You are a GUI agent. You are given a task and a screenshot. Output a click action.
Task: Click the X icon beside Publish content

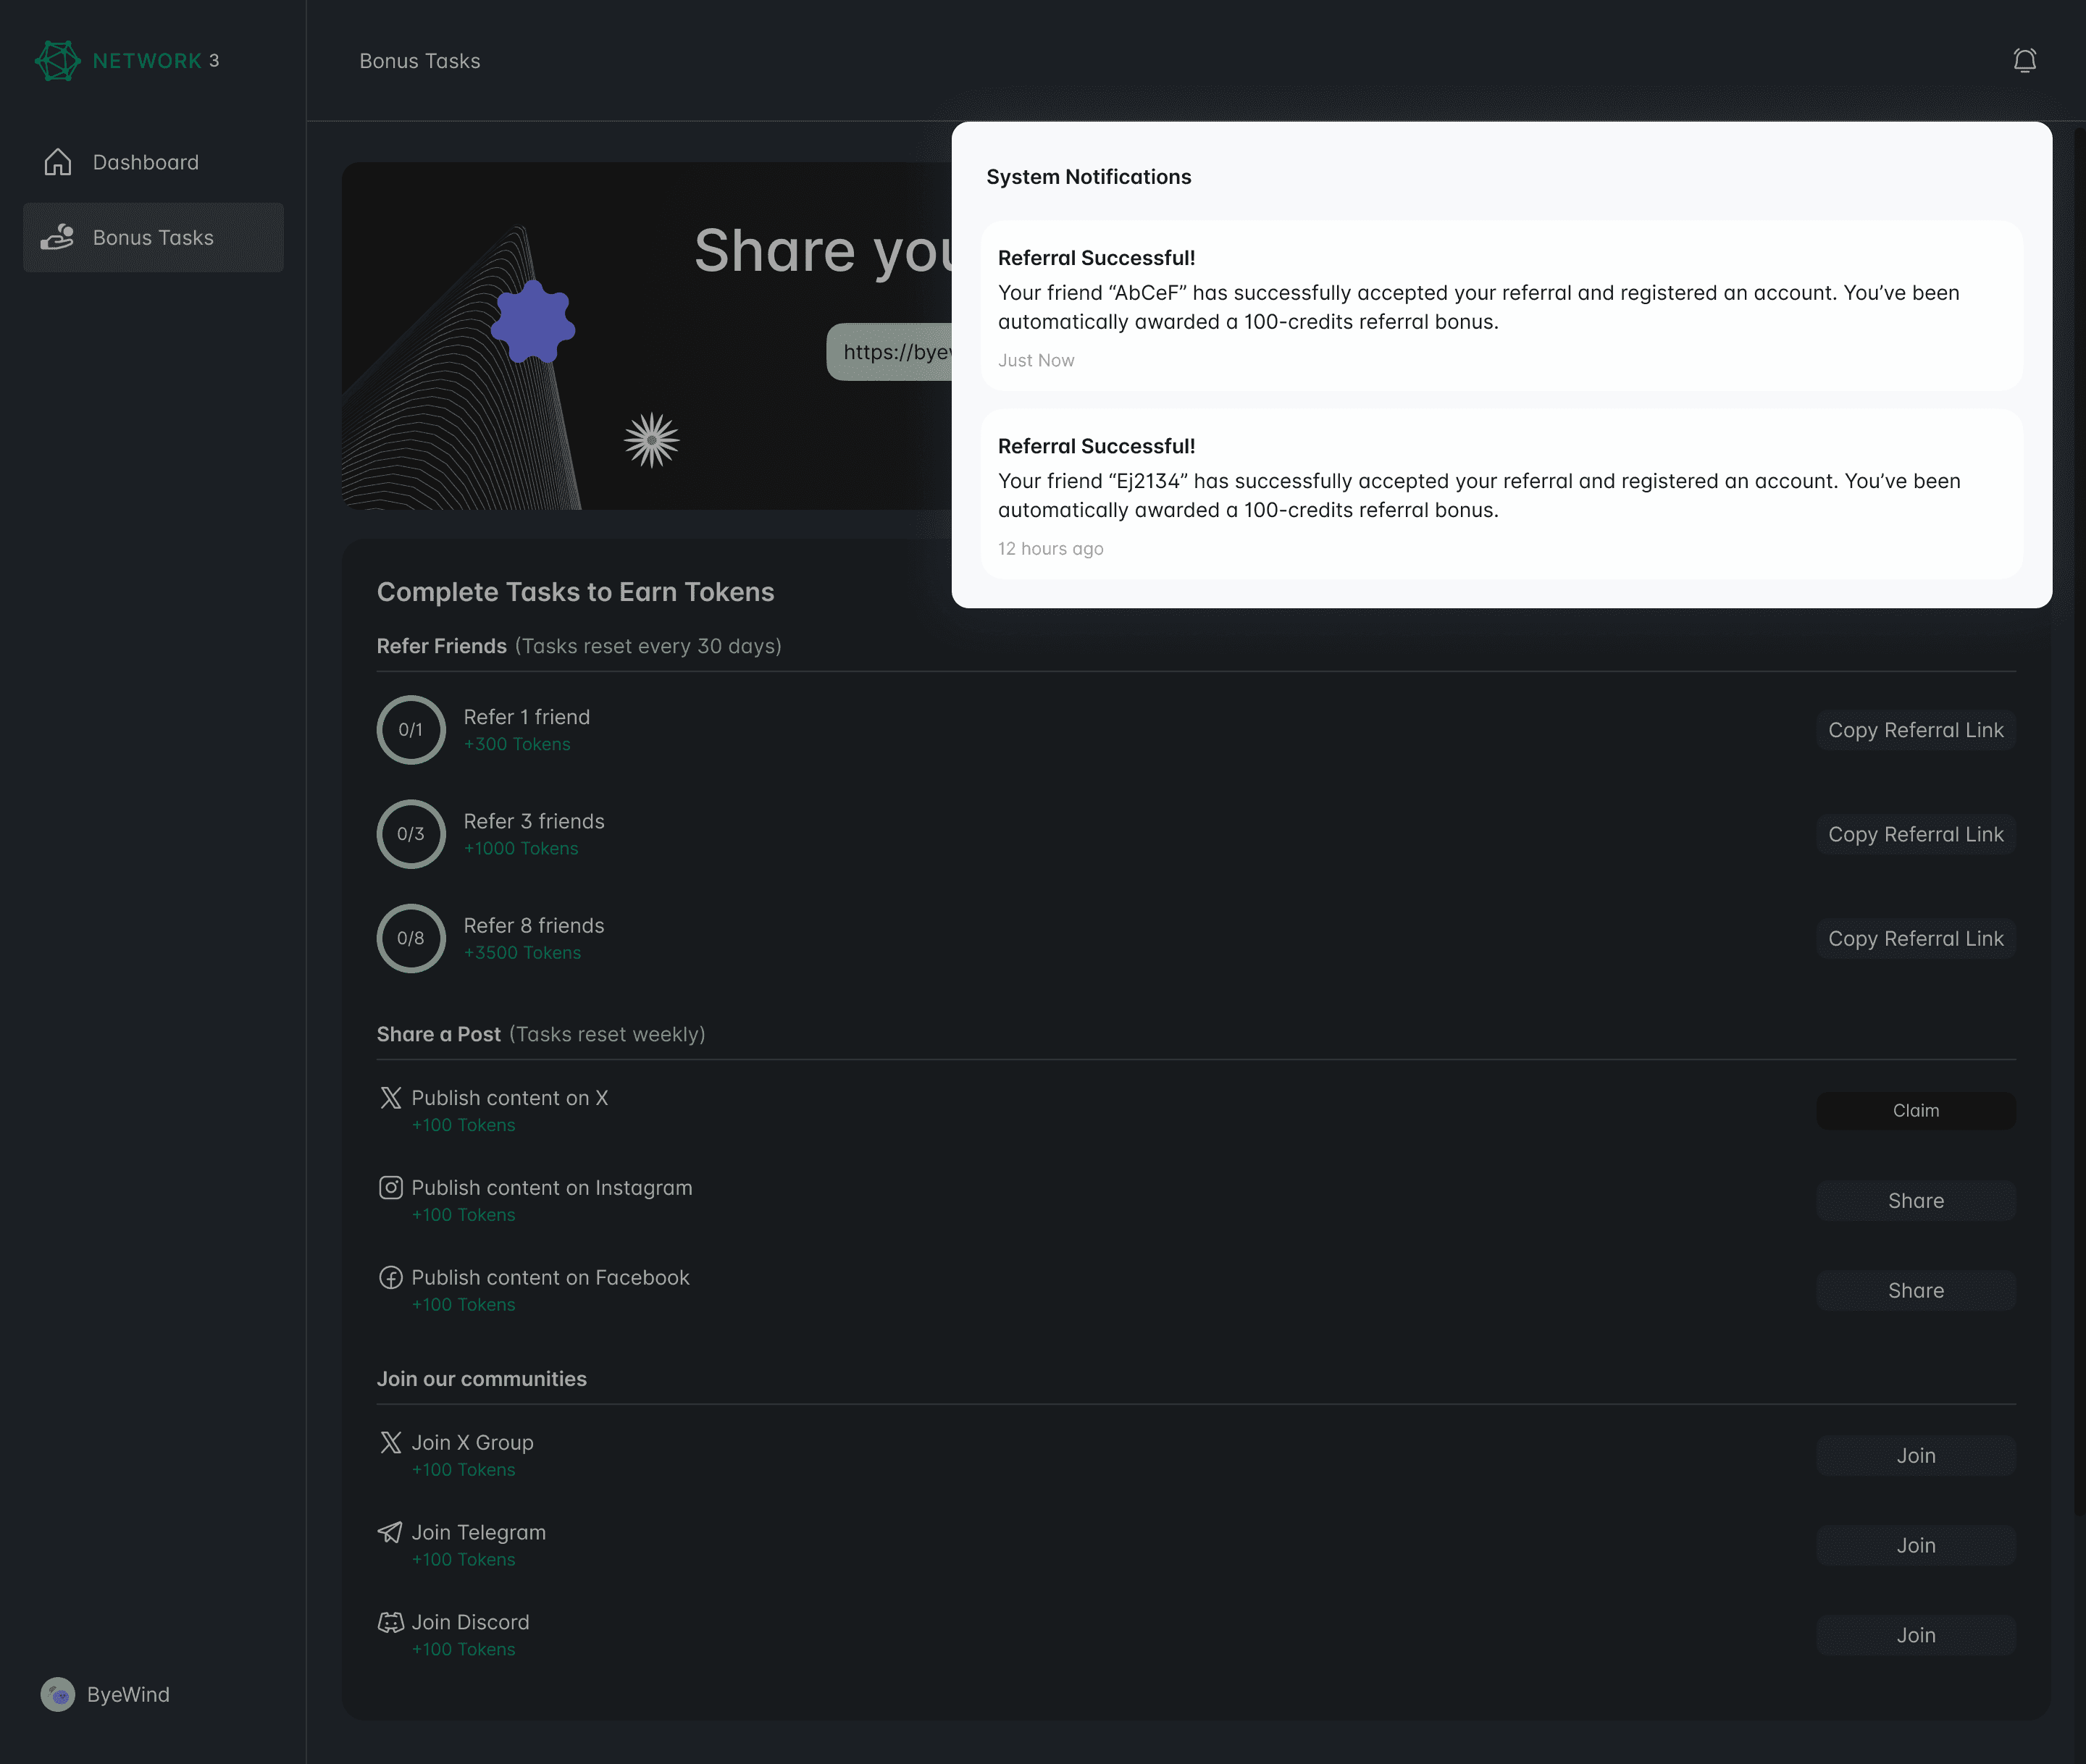click(x=391, y=1098)
